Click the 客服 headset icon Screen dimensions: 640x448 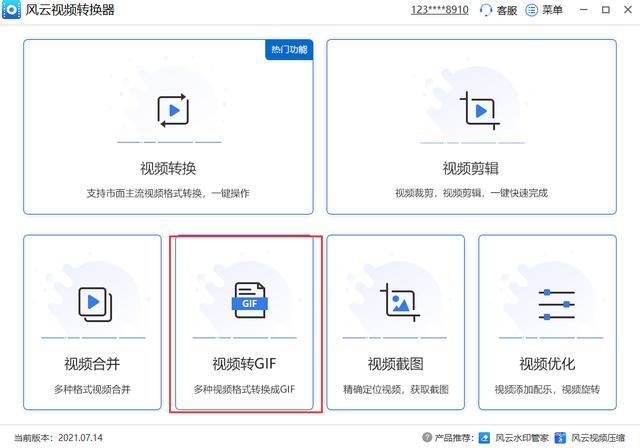[x=486, y=10]
